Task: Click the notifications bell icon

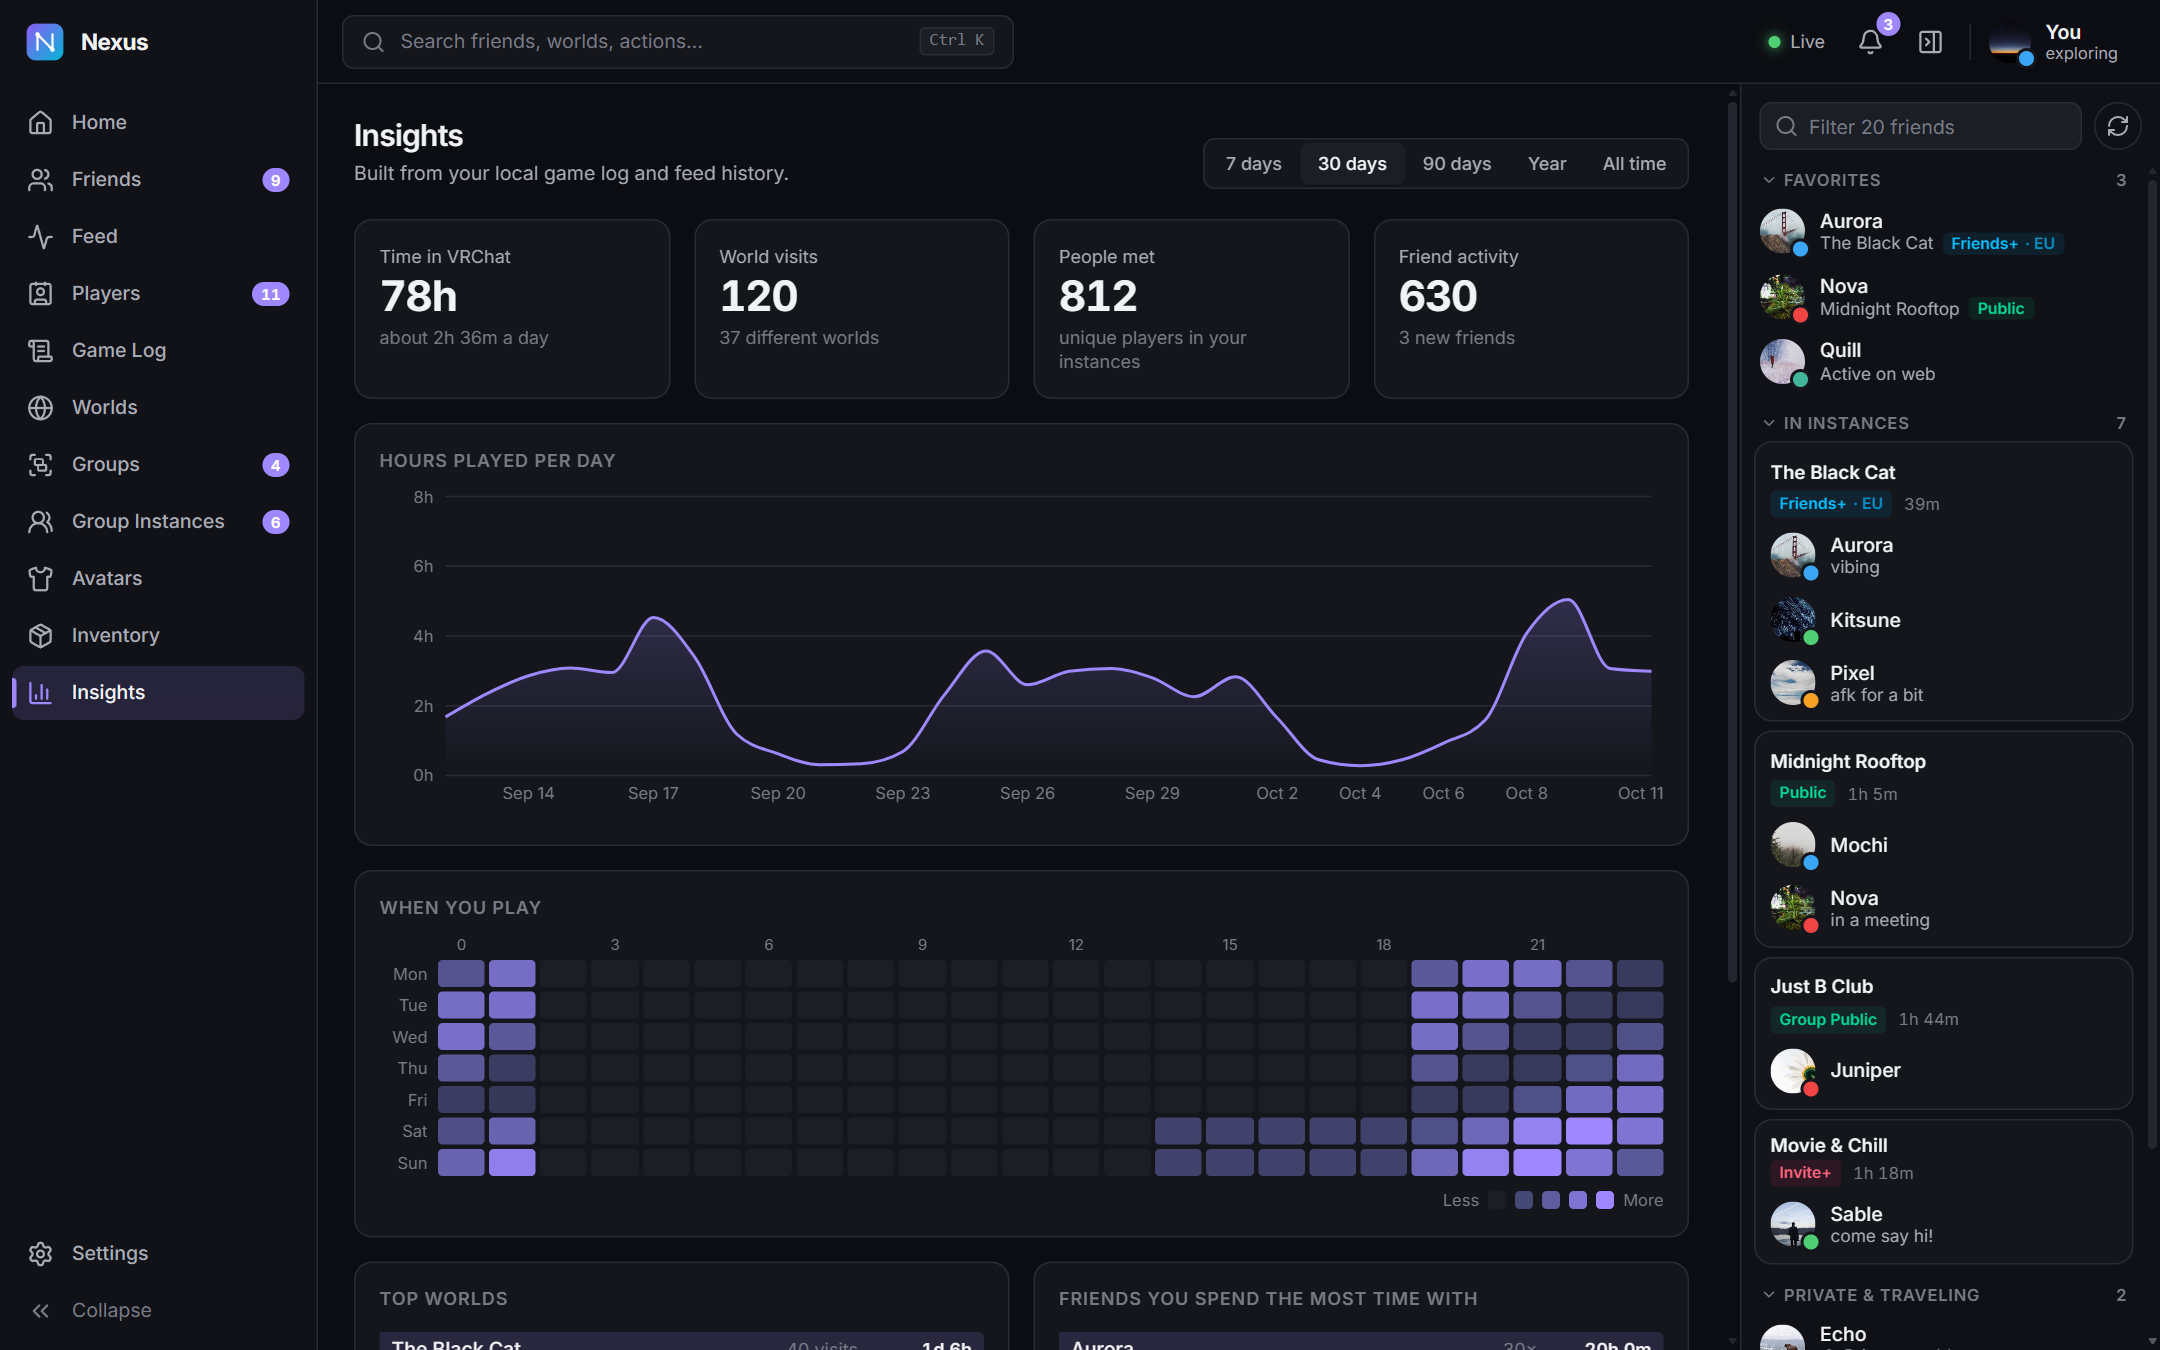Action: point(1870,42)
